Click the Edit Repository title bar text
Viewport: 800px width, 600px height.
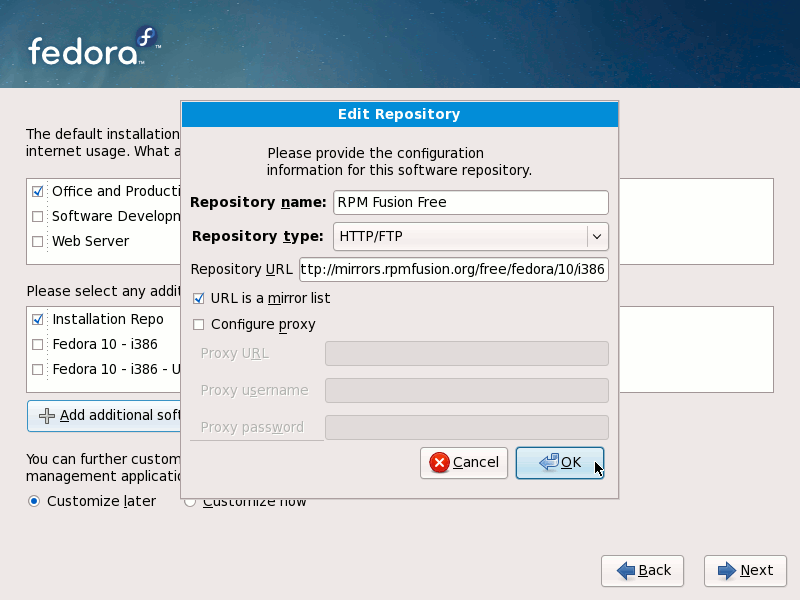(399, 114)
